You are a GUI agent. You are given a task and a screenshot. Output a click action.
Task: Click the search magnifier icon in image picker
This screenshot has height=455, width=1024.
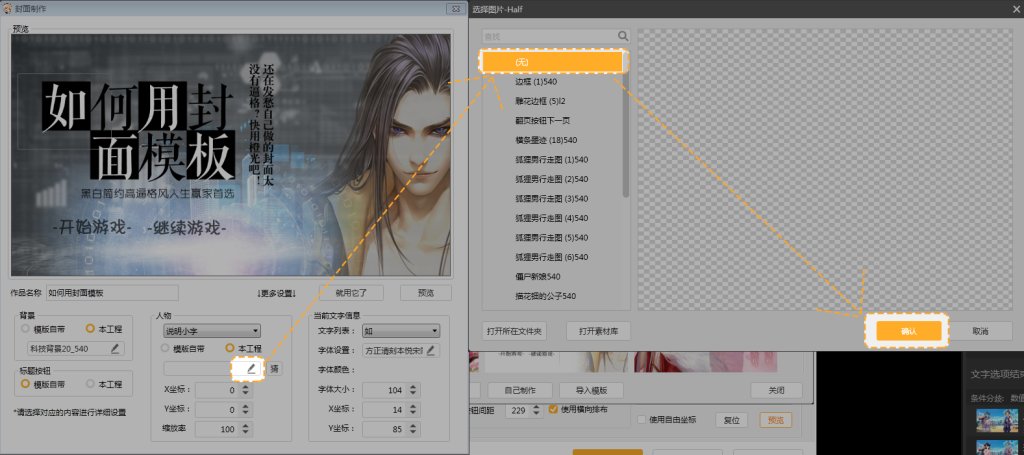click(623, 36)
